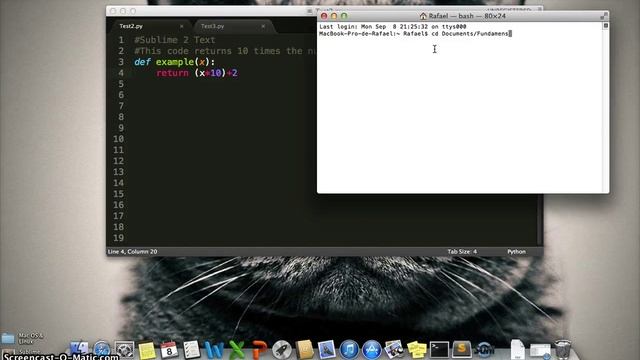The height and width of the screenshot is (360, 640).
Task: Open the Contacts book icon in dock
Action: click(304, 350)
